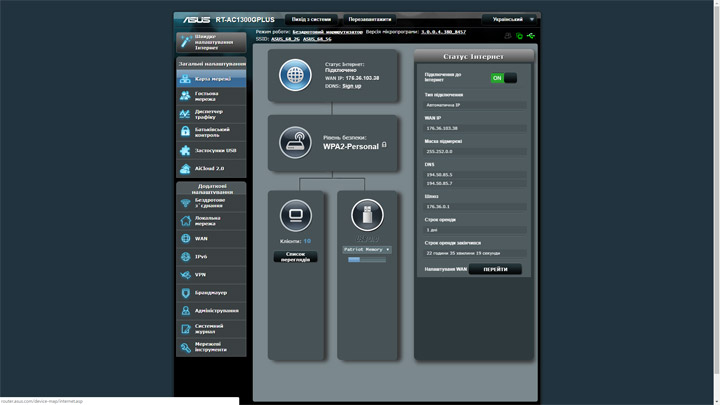
Task: Click the ASUS_68_5G SSID link
Action: coord(317,39)
